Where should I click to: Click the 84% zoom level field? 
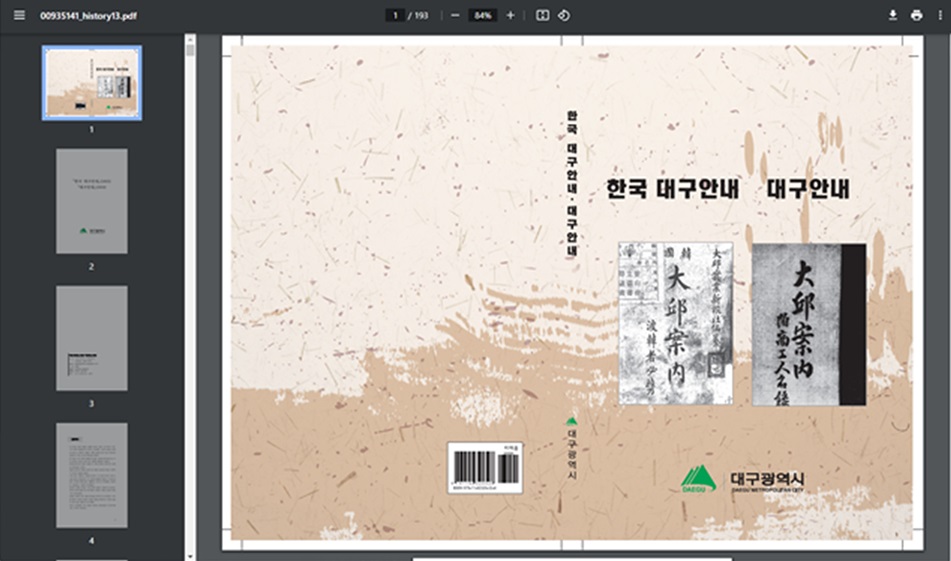tap(483, 16)
